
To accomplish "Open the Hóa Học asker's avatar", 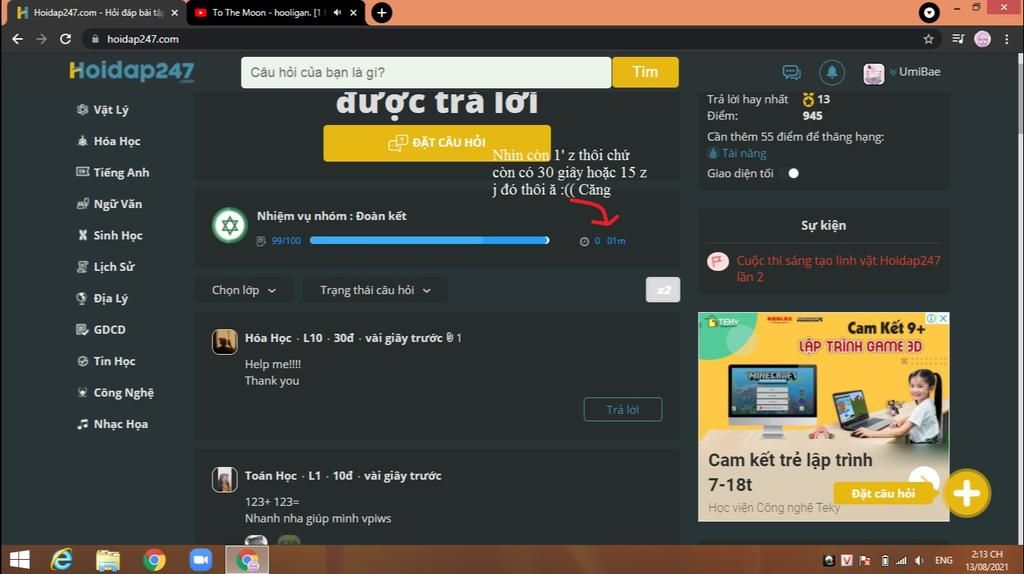I will [225, 341].
